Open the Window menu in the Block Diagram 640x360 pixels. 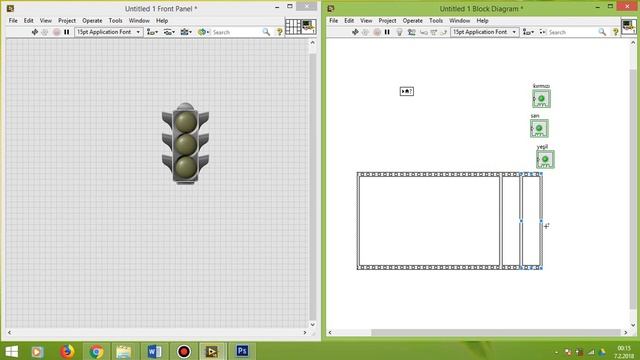[x=460, y=20]
